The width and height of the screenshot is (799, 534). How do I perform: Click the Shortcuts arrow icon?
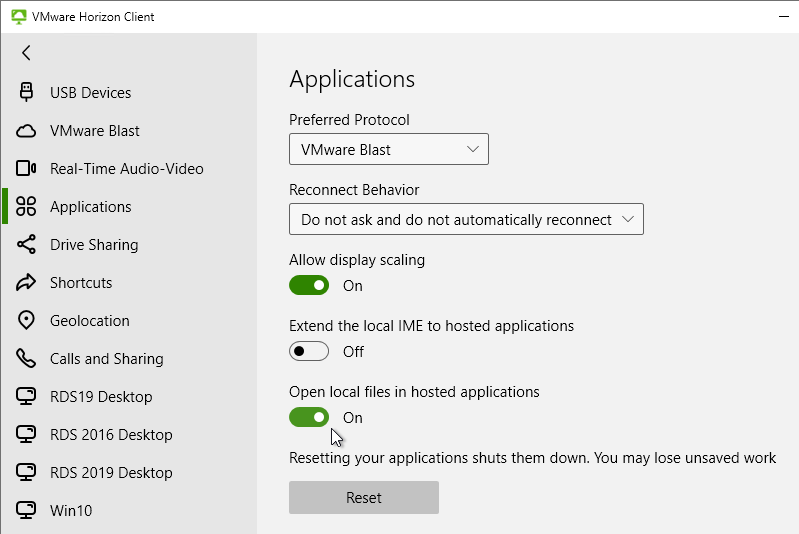coord(26,282)
